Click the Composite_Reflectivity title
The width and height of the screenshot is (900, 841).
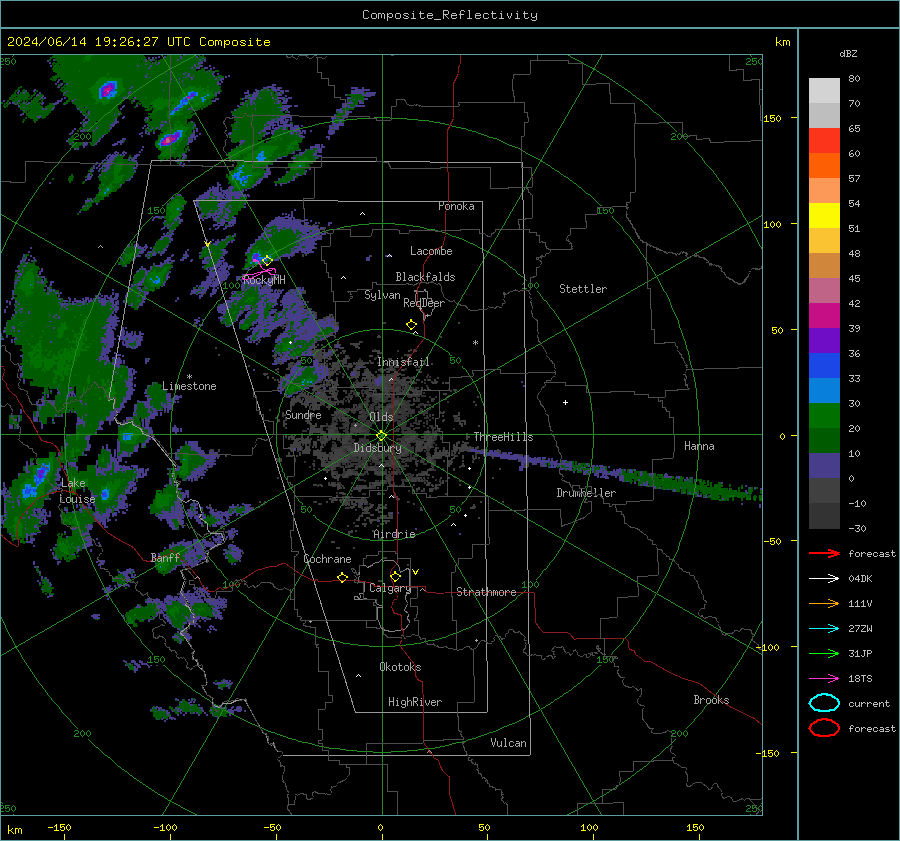pos(450,15)
